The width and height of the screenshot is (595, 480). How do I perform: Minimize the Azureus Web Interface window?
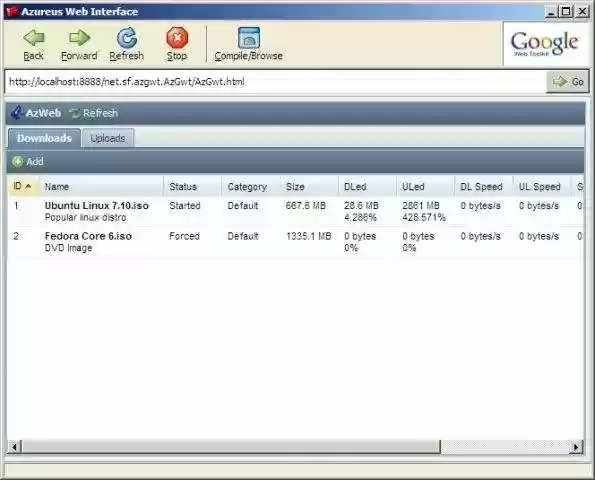coord(551,12)
